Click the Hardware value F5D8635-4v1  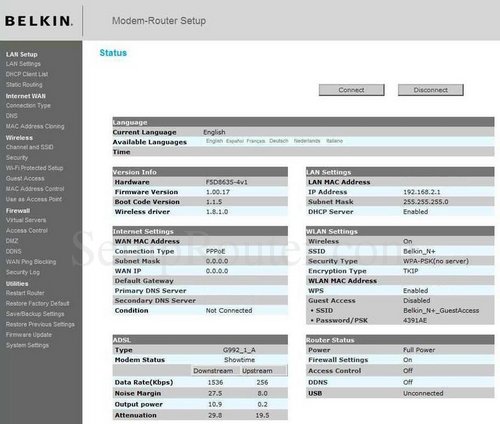[227, 182]
